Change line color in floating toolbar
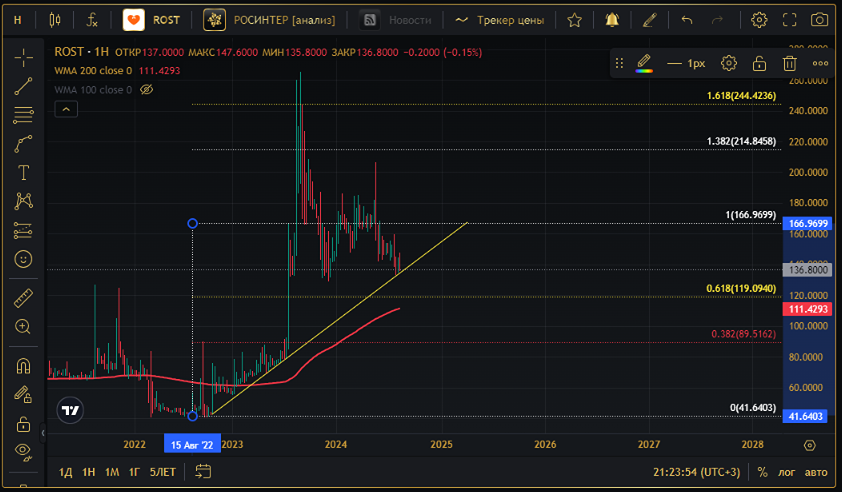Screen dimensions: 842x492 644,63
